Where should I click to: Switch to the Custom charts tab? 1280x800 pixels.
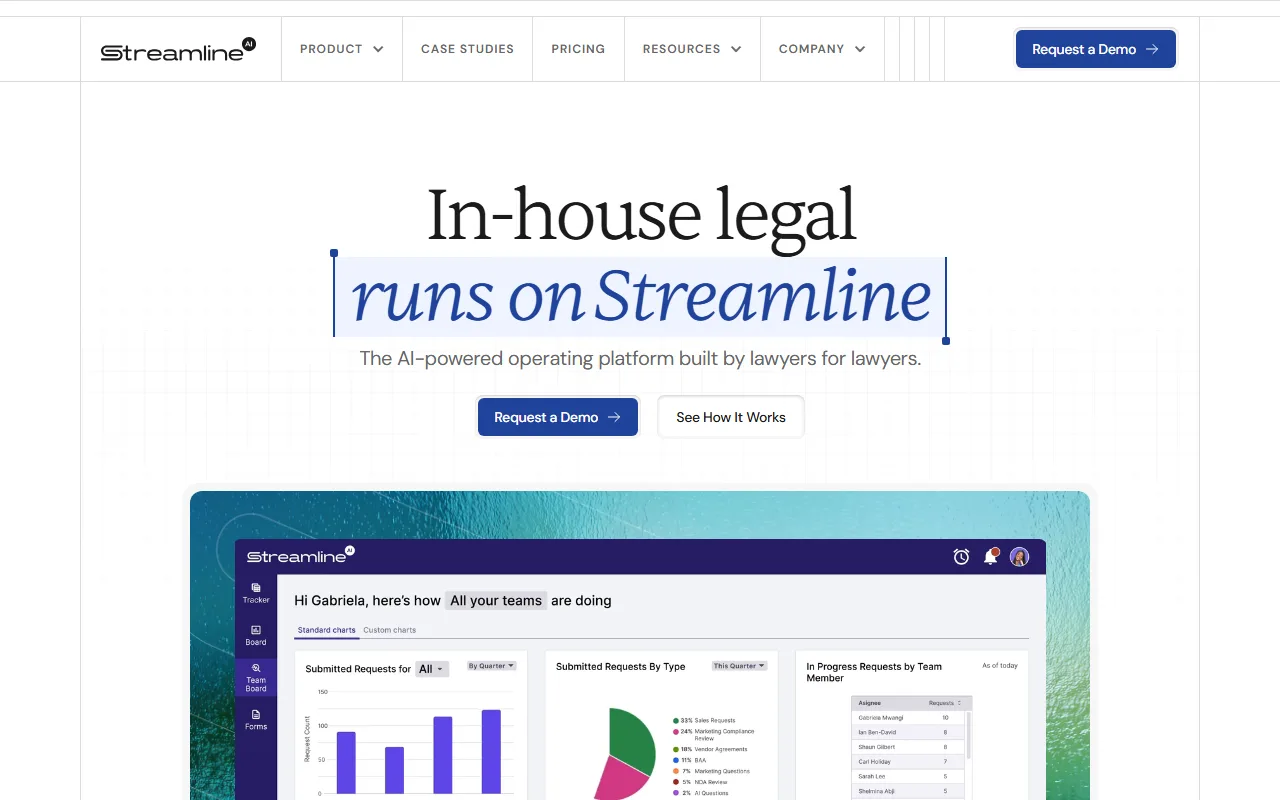pyautogui.click(x=390, y=630)
